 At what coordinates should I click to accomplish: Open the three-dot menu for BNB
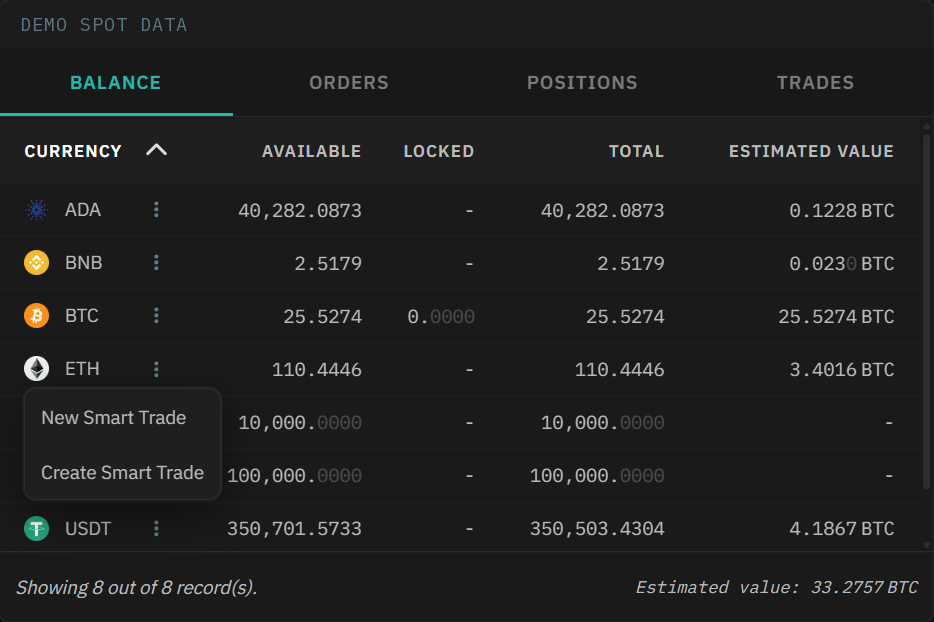156,263
